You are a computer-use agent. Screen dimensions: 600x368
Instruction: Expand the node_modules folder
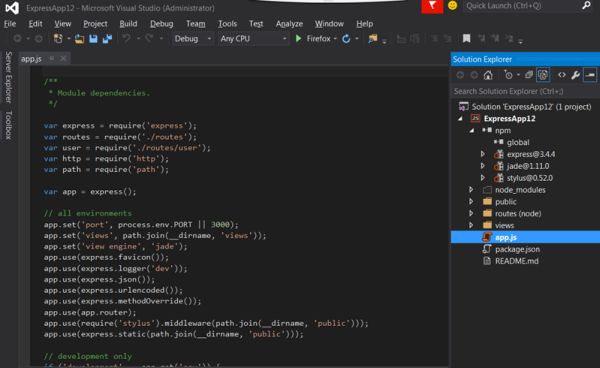[471, 190]
